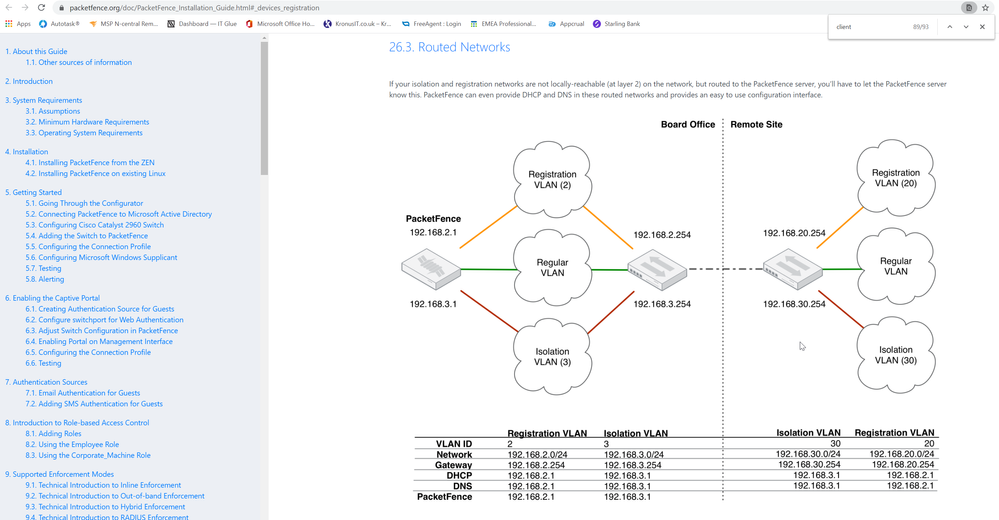999x520 pixels.
Task: Open Assumptions subsection
Action: pos(53,112)
